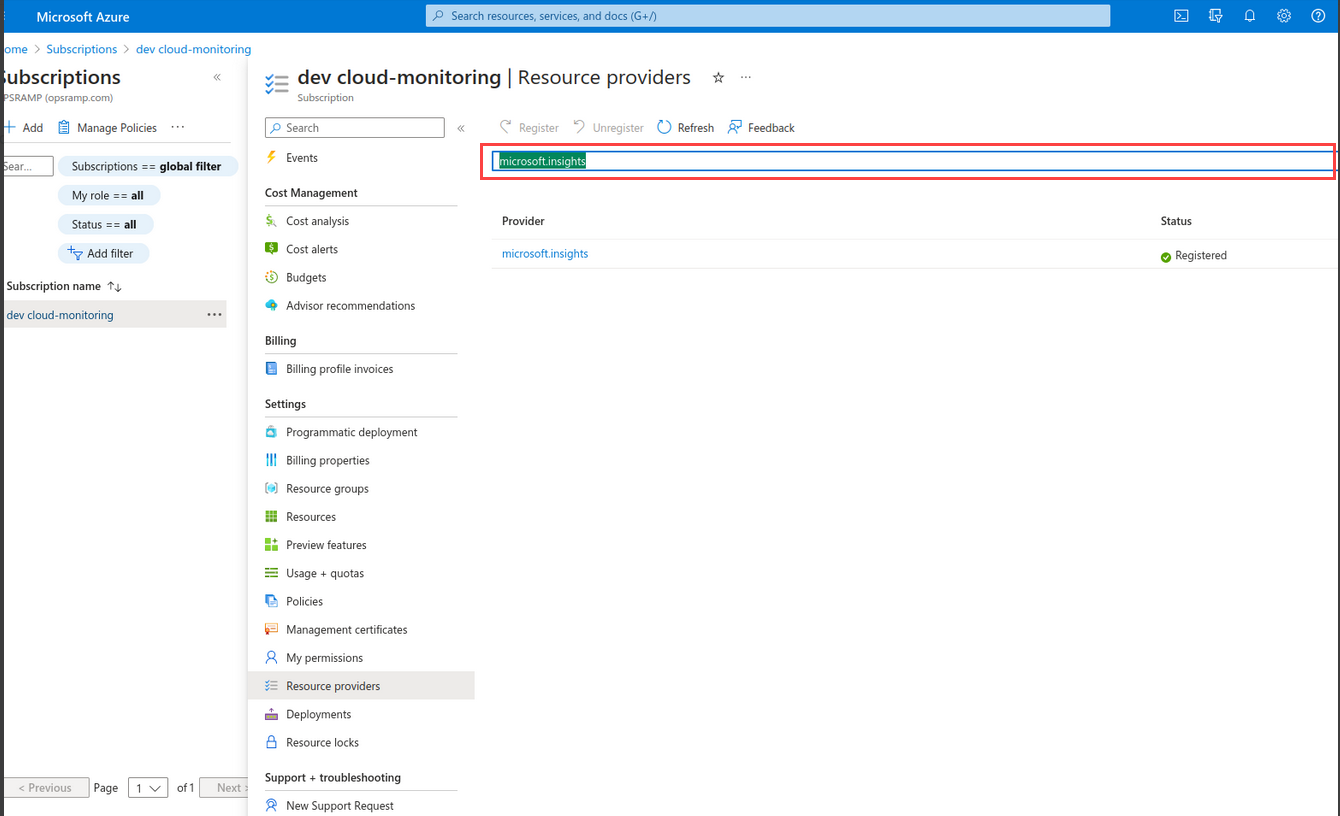
Task: Click Microsoft Azure logo text
Action: click(83, 17)
